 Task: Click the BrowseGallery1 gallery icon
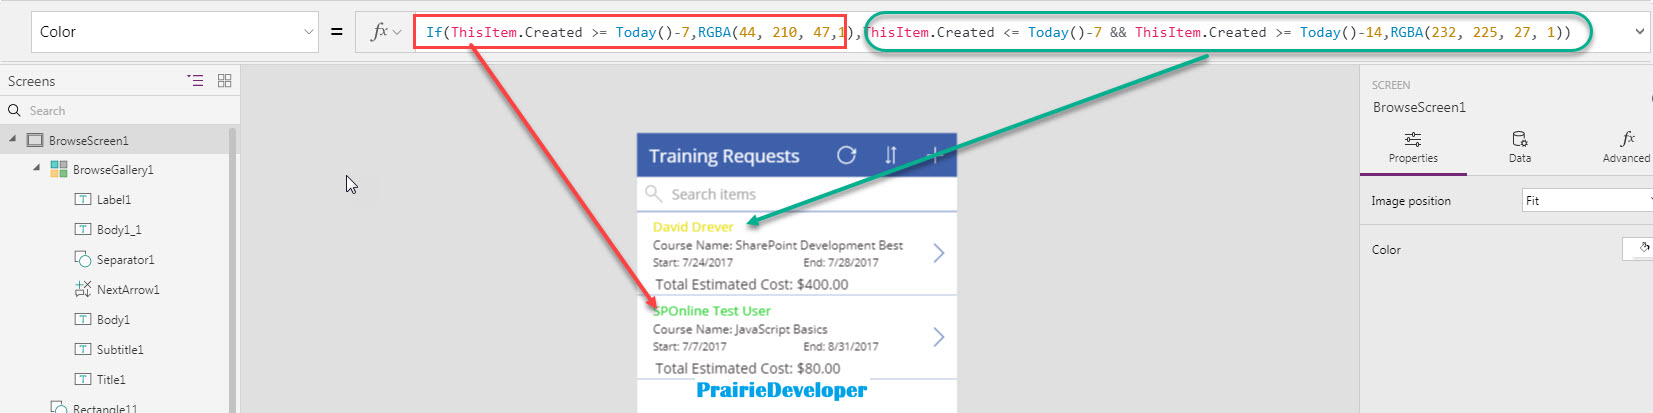click(x=59, y=169)
